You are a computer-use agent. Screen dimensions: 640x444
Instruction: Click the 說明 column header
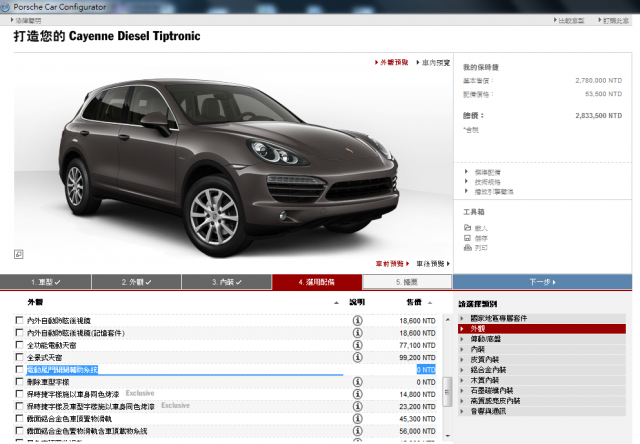click(x=357, y=302)
